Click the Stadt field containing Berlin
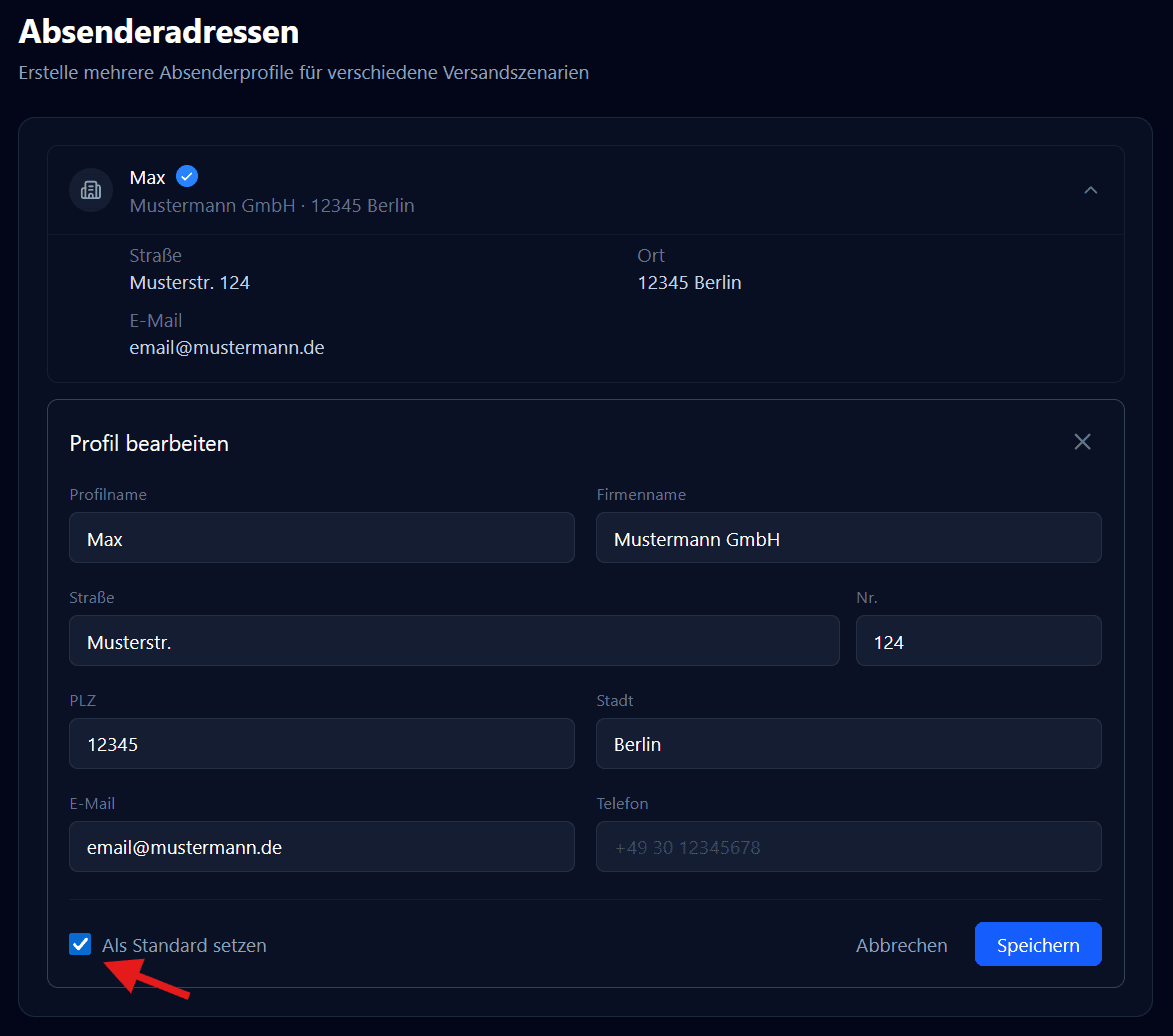Viewport: 1173px width, 1036px height. pos(848,743)
